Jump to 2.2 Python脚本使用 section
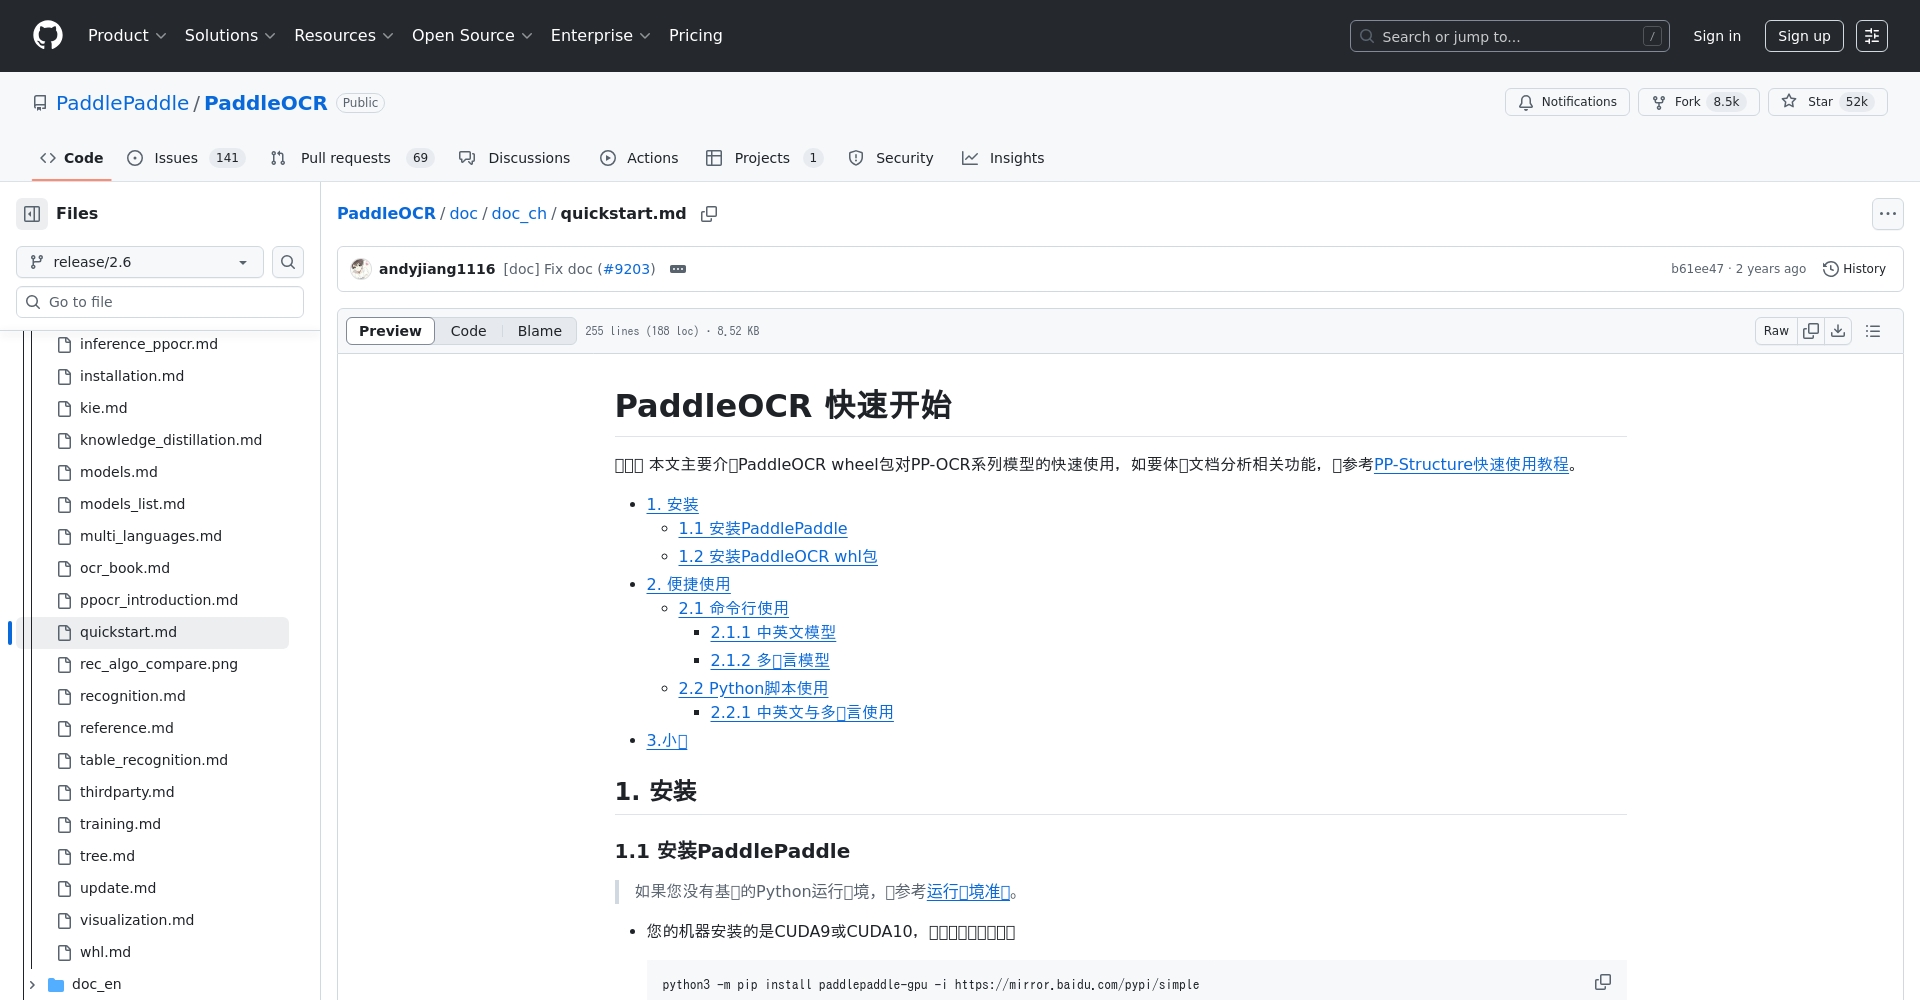This screenshot has width=1920, height=1000. [753, 688]
